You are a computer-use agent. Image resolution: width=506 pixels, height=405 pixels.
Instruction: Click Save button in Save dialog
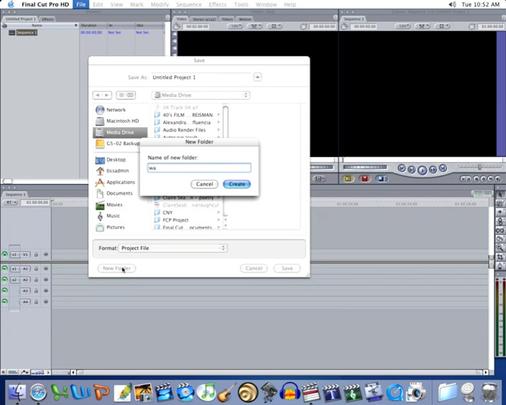point(287,268)
